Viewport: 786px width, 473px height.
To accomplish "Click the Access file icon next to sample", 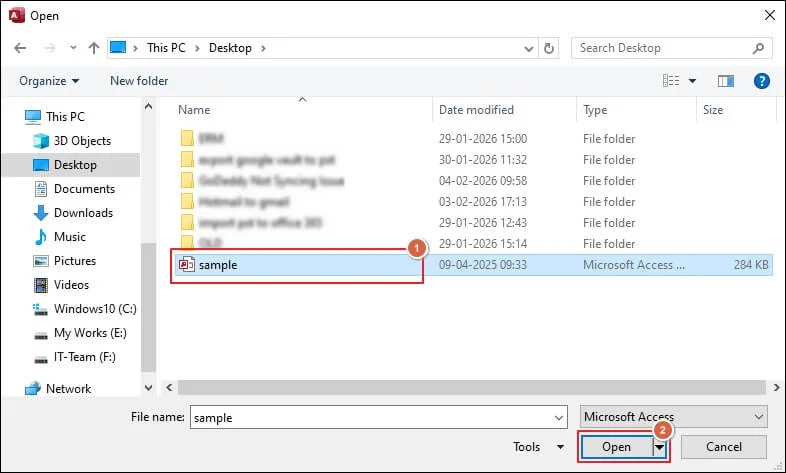I will [186, 265].
